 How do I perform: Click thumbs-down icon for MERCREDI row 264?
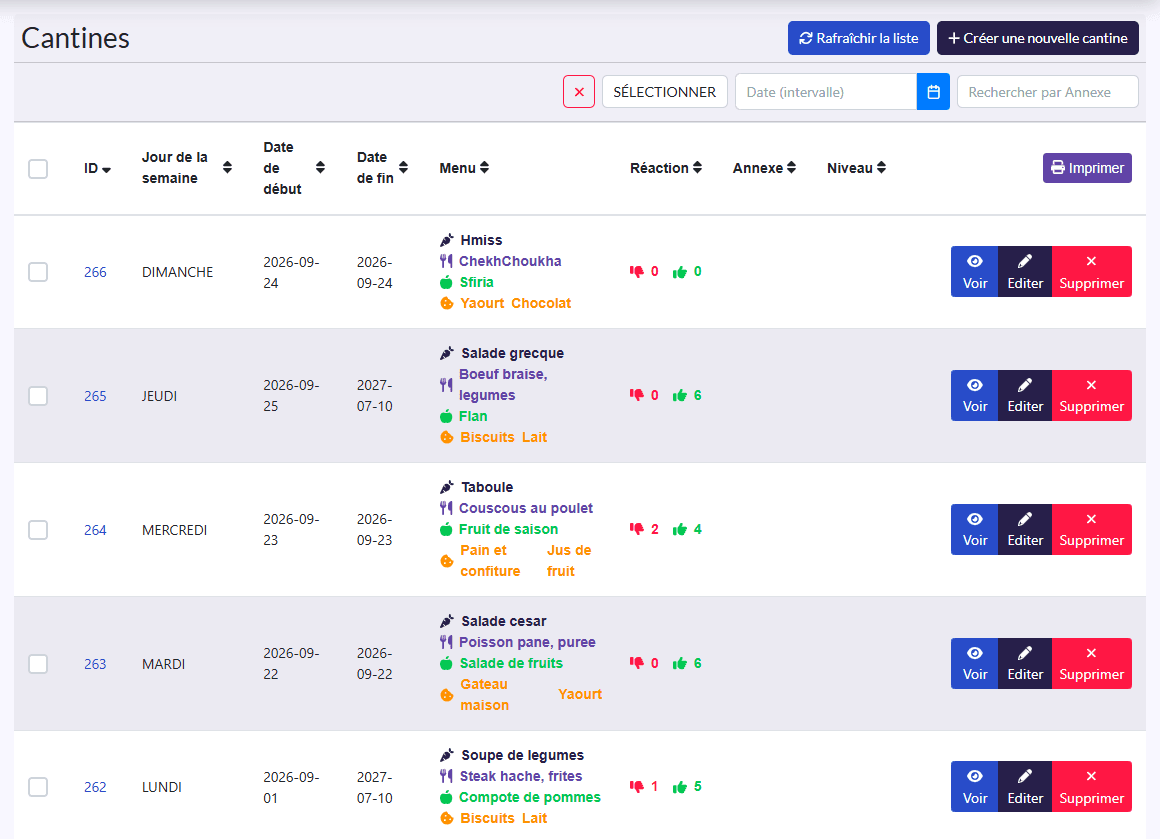tap(636, 529)
